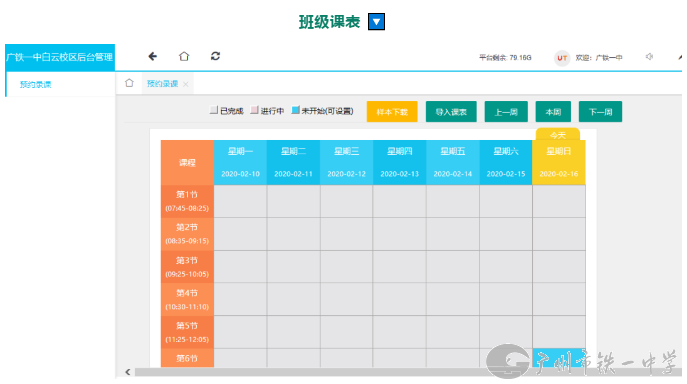The height and width of the screenshot is (384, 687).
Task: Click the Wednesday 第3节 schedule cell
Action: point(347,267)
